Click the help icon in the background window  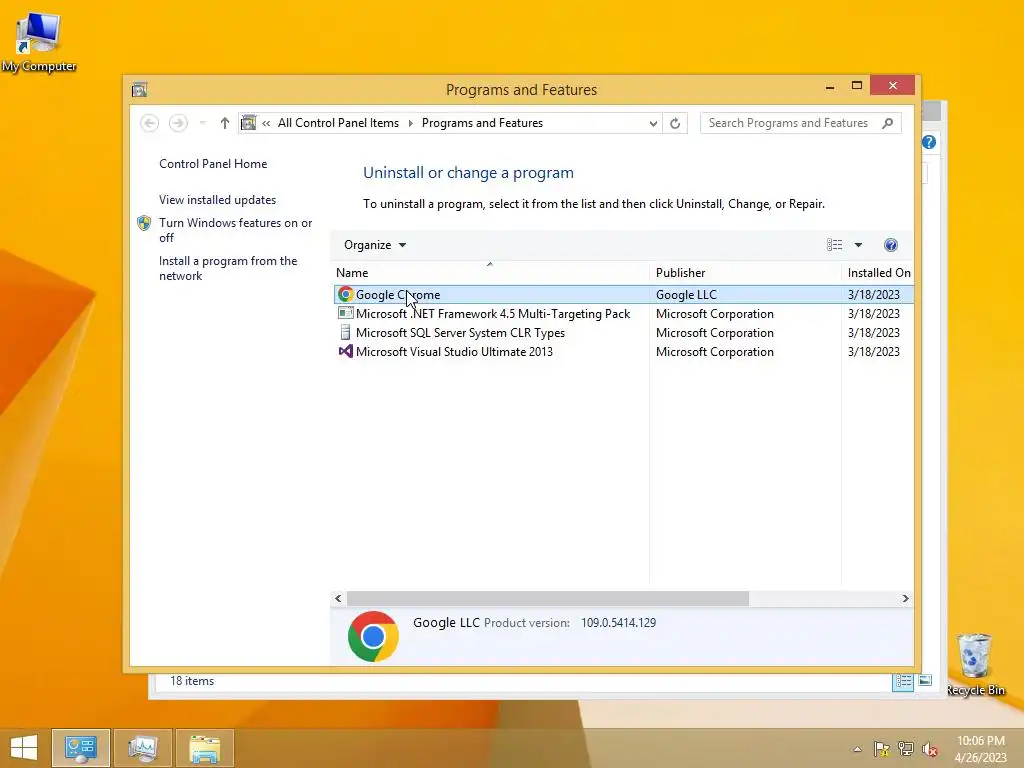pos(929,142)
